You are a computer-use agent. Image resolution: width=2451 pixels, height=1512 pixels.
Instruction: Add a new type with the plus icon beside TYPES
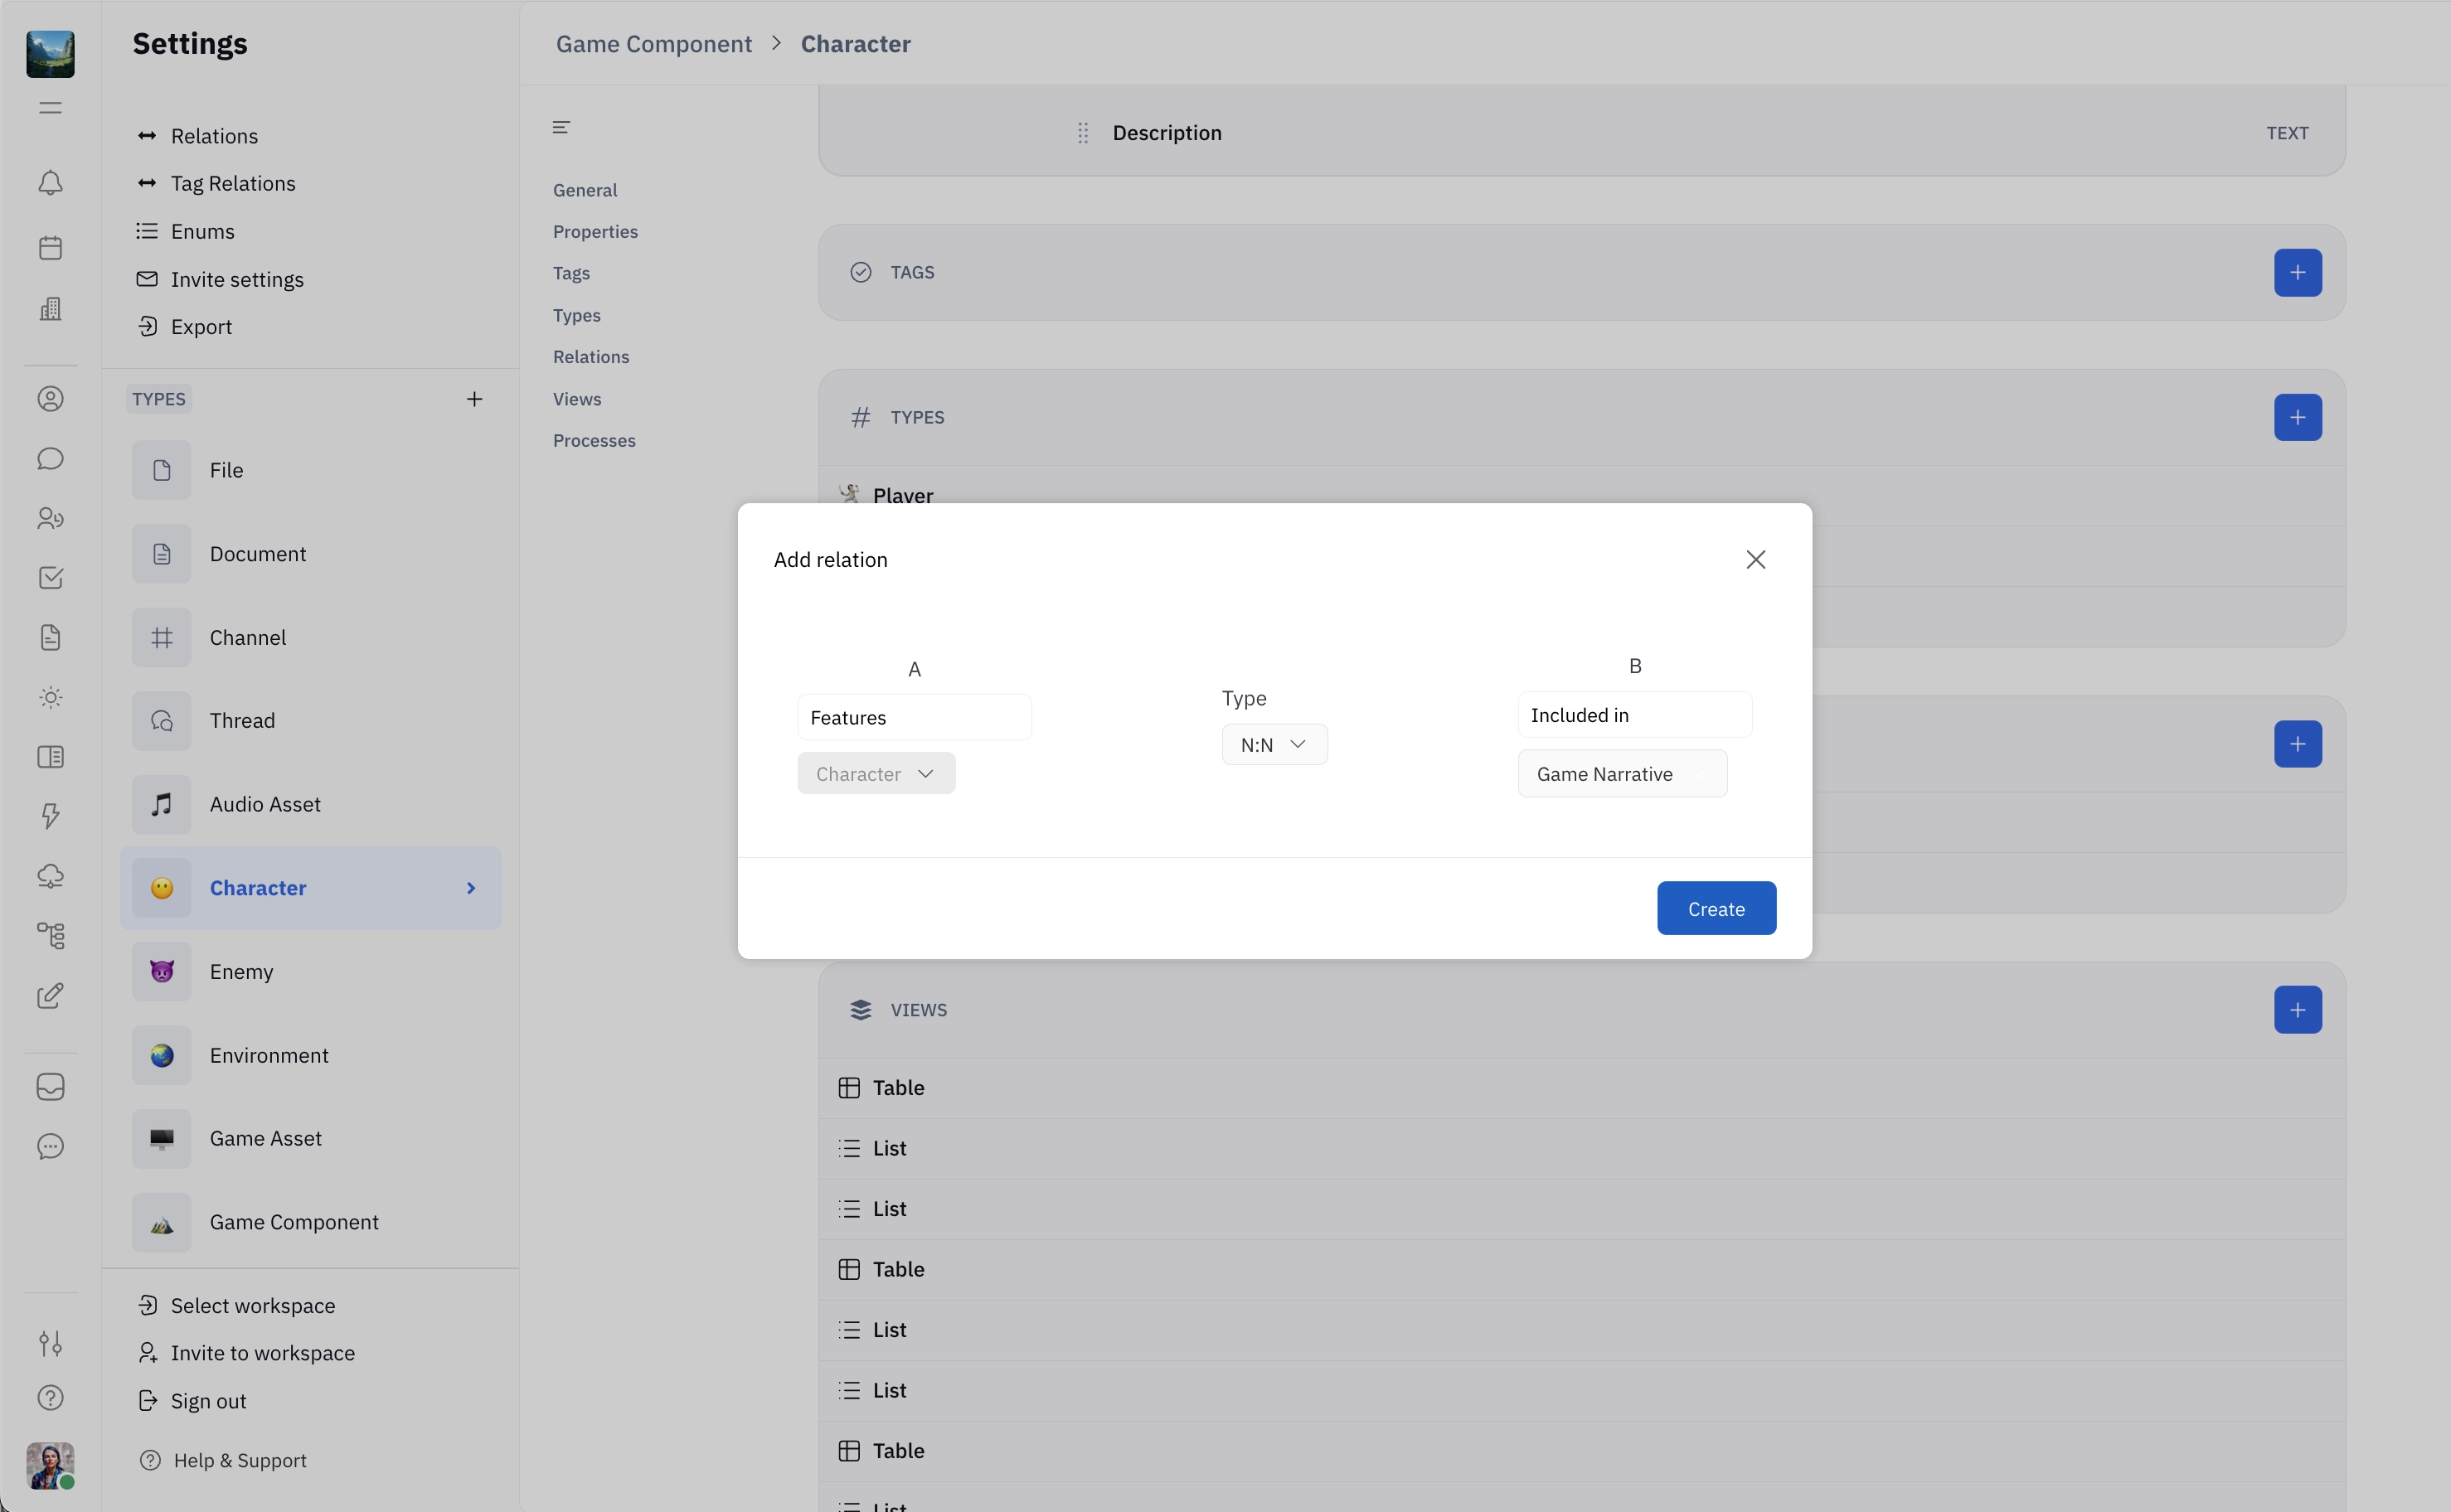click(474, 399)
